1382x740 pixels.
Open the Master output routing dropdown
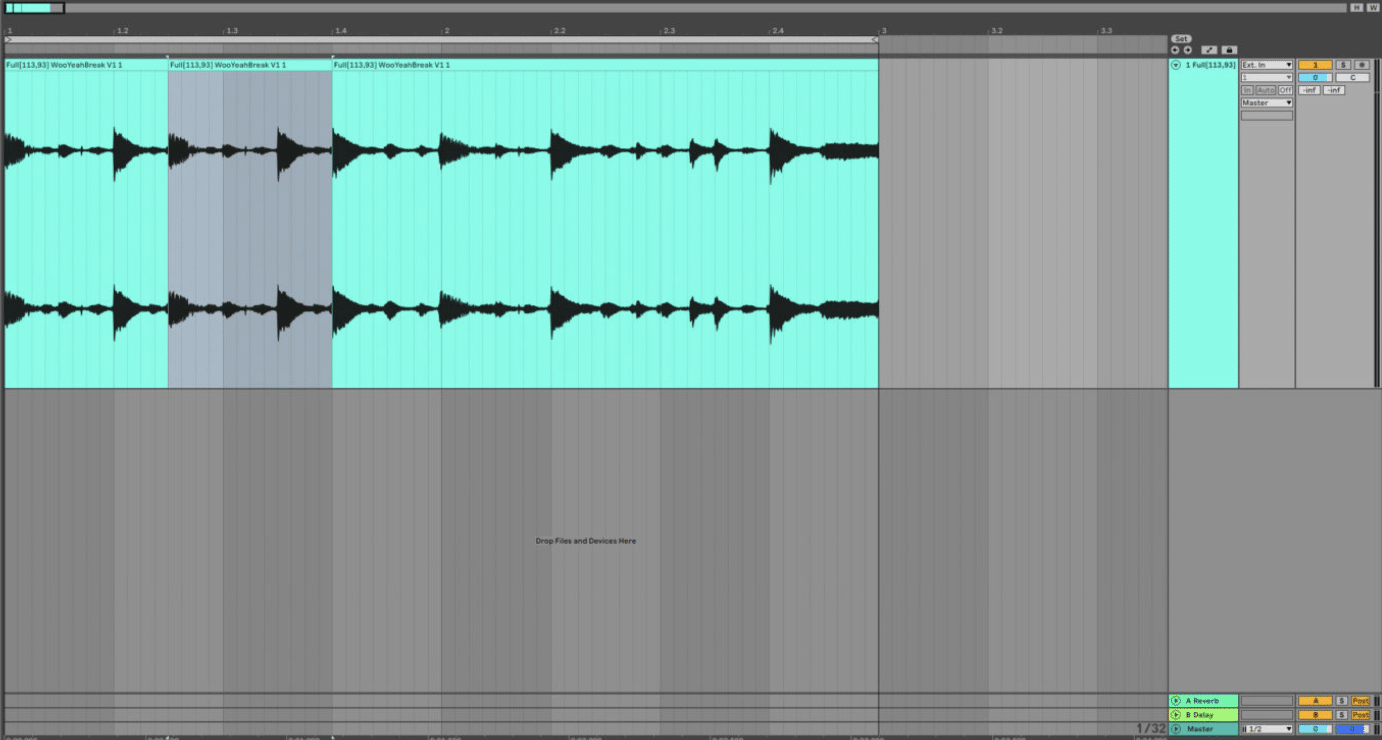click(x=1267, y=102)
